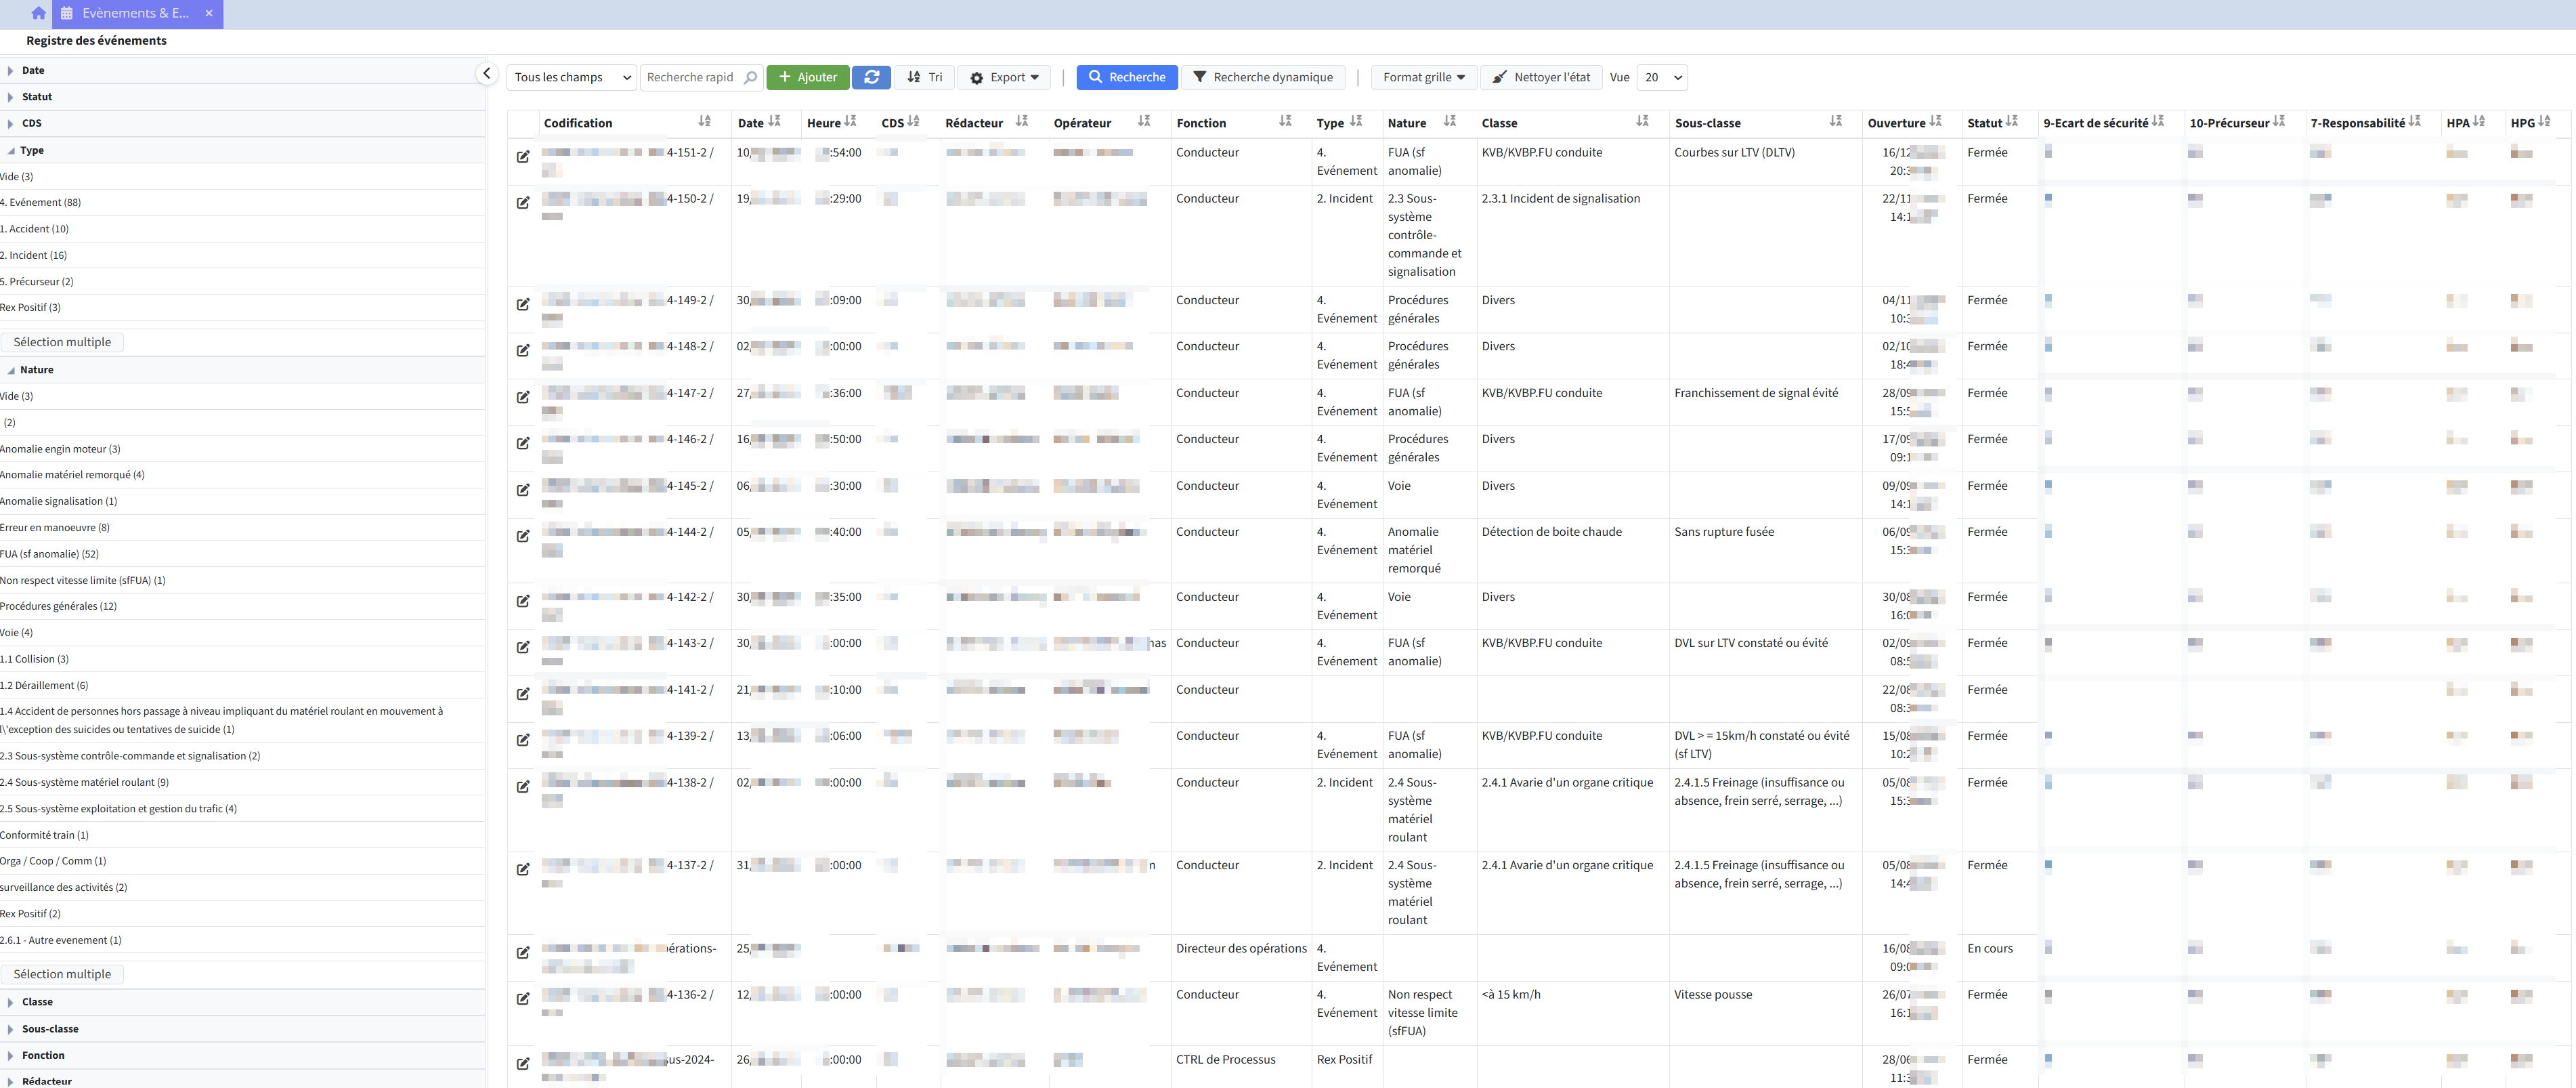Click the Recherche rapide input field
The width and height of the screenshot is (2576, 1088).
pyautogui.click(x=691, y=77)
